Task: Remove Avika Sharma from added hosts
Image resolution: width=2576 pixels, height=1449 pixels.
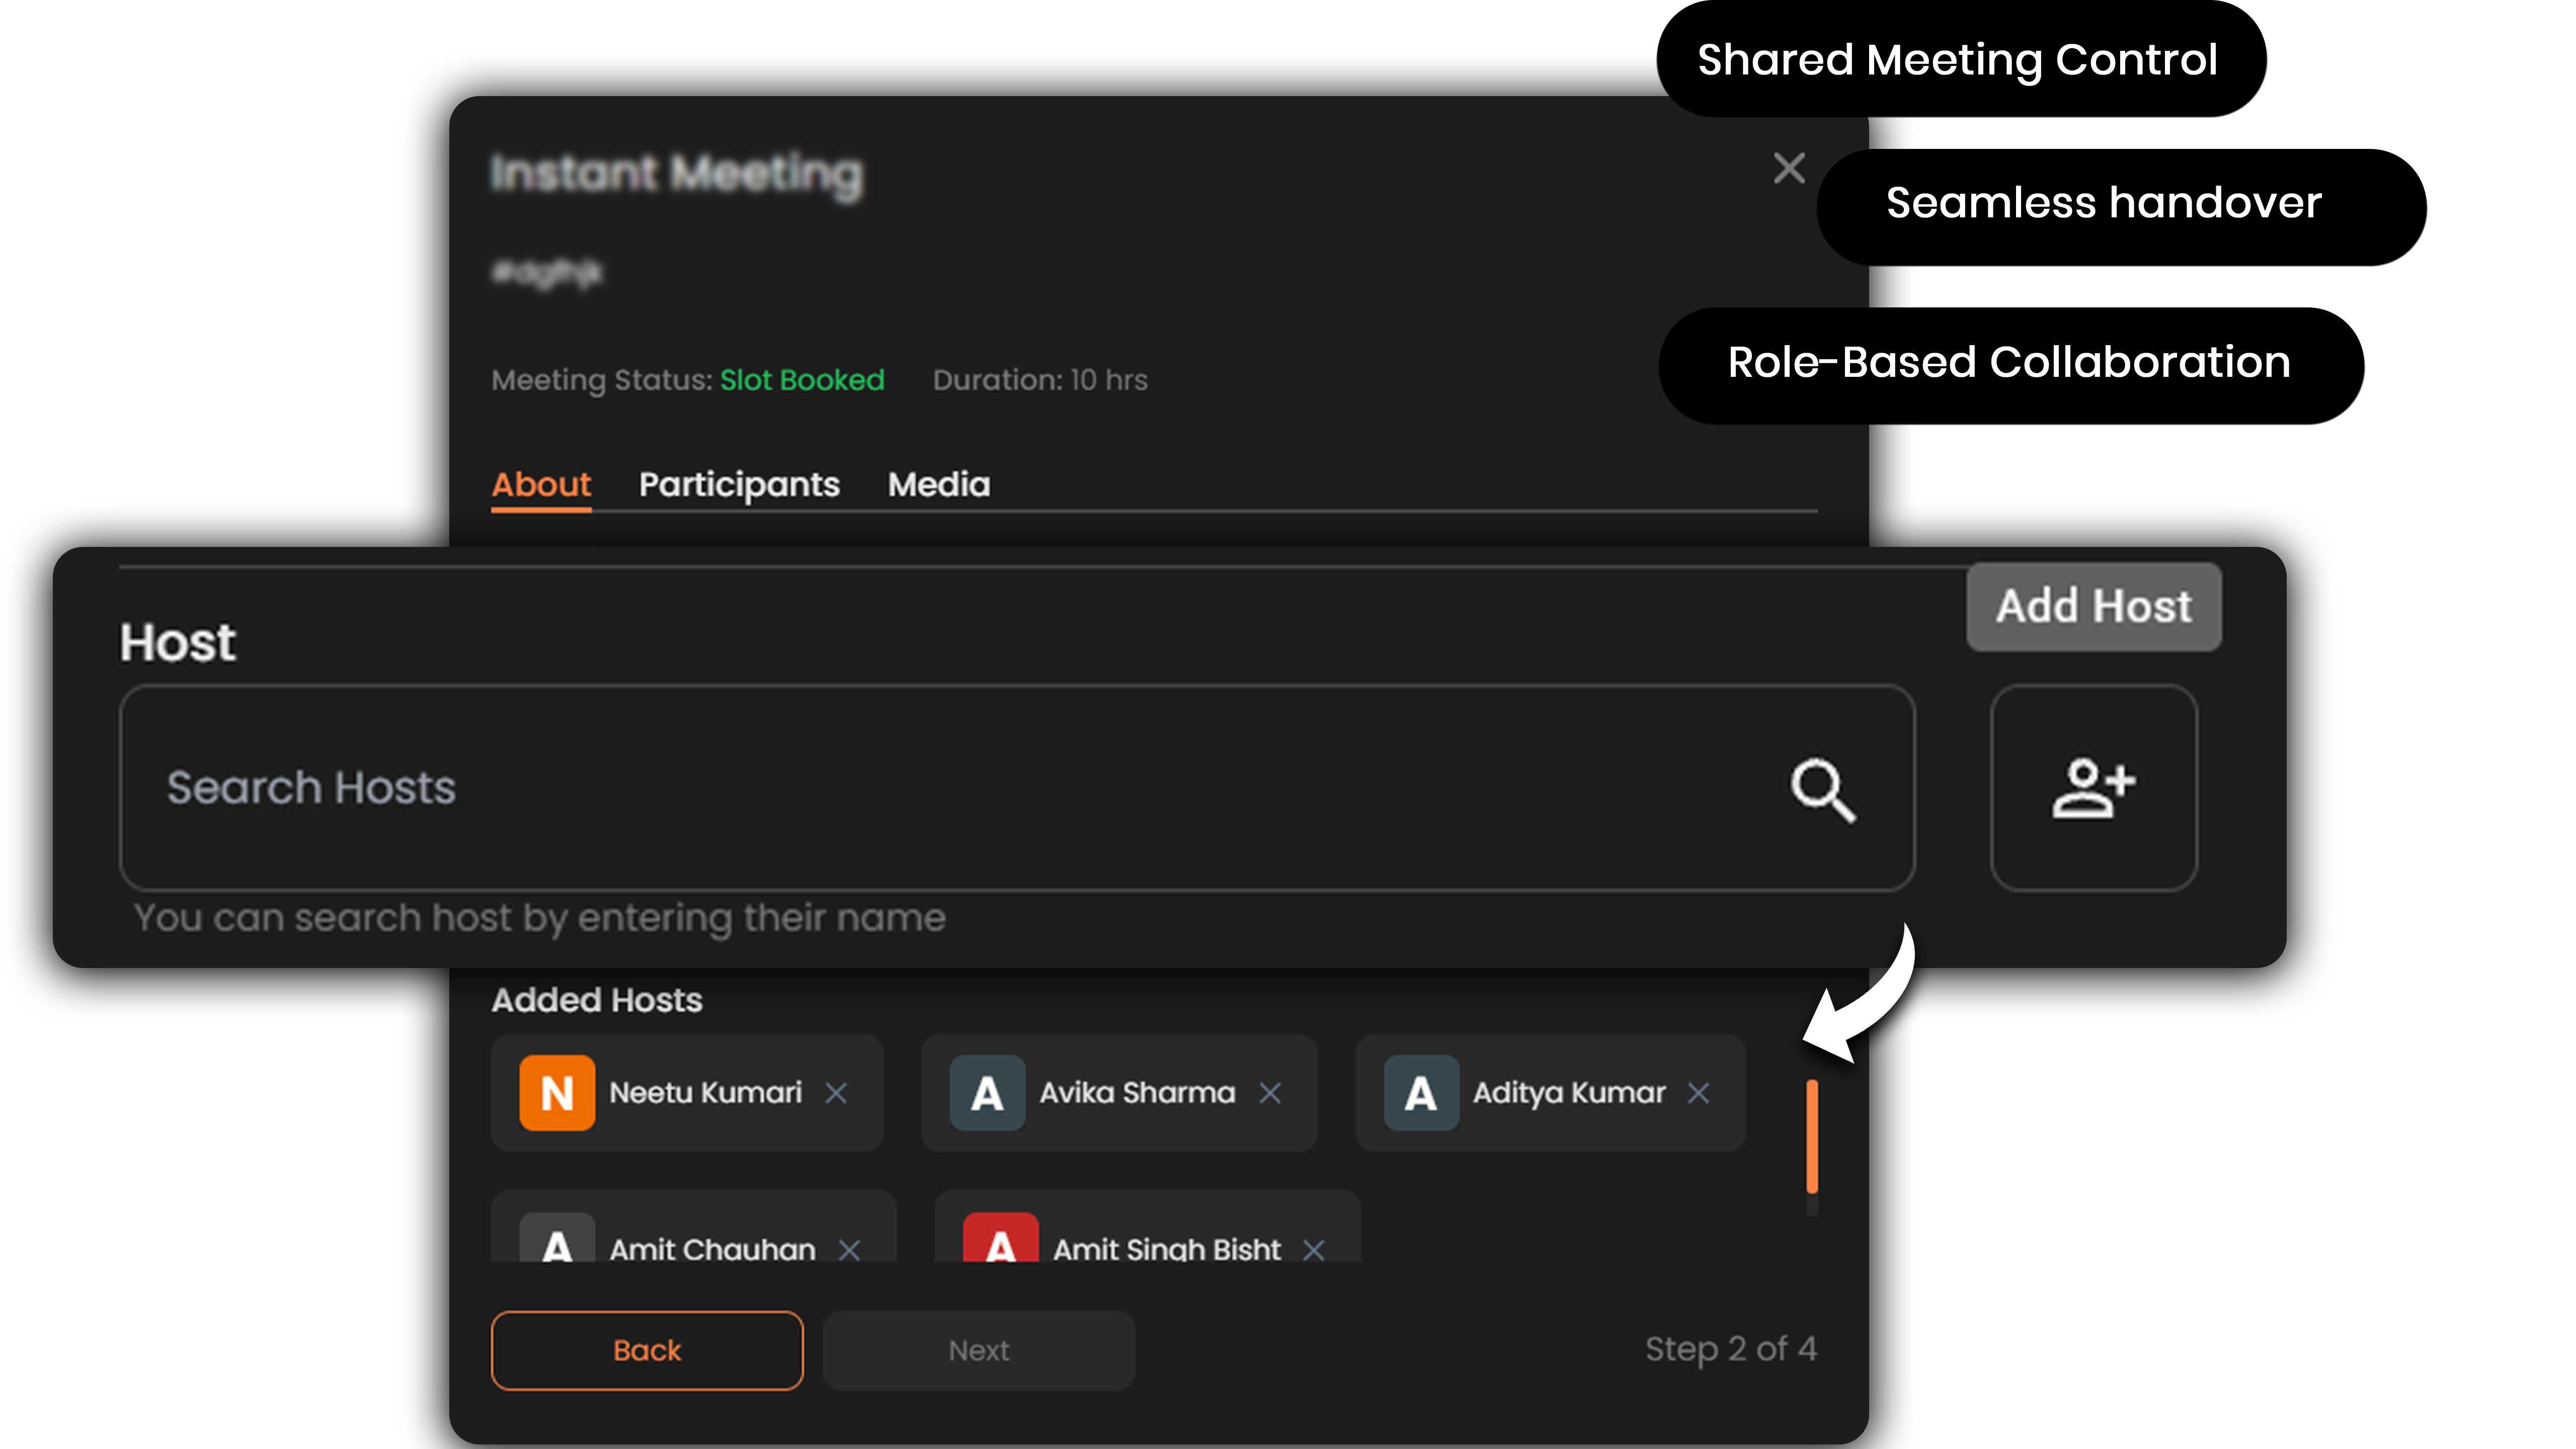Action: coord(1270,1093)
